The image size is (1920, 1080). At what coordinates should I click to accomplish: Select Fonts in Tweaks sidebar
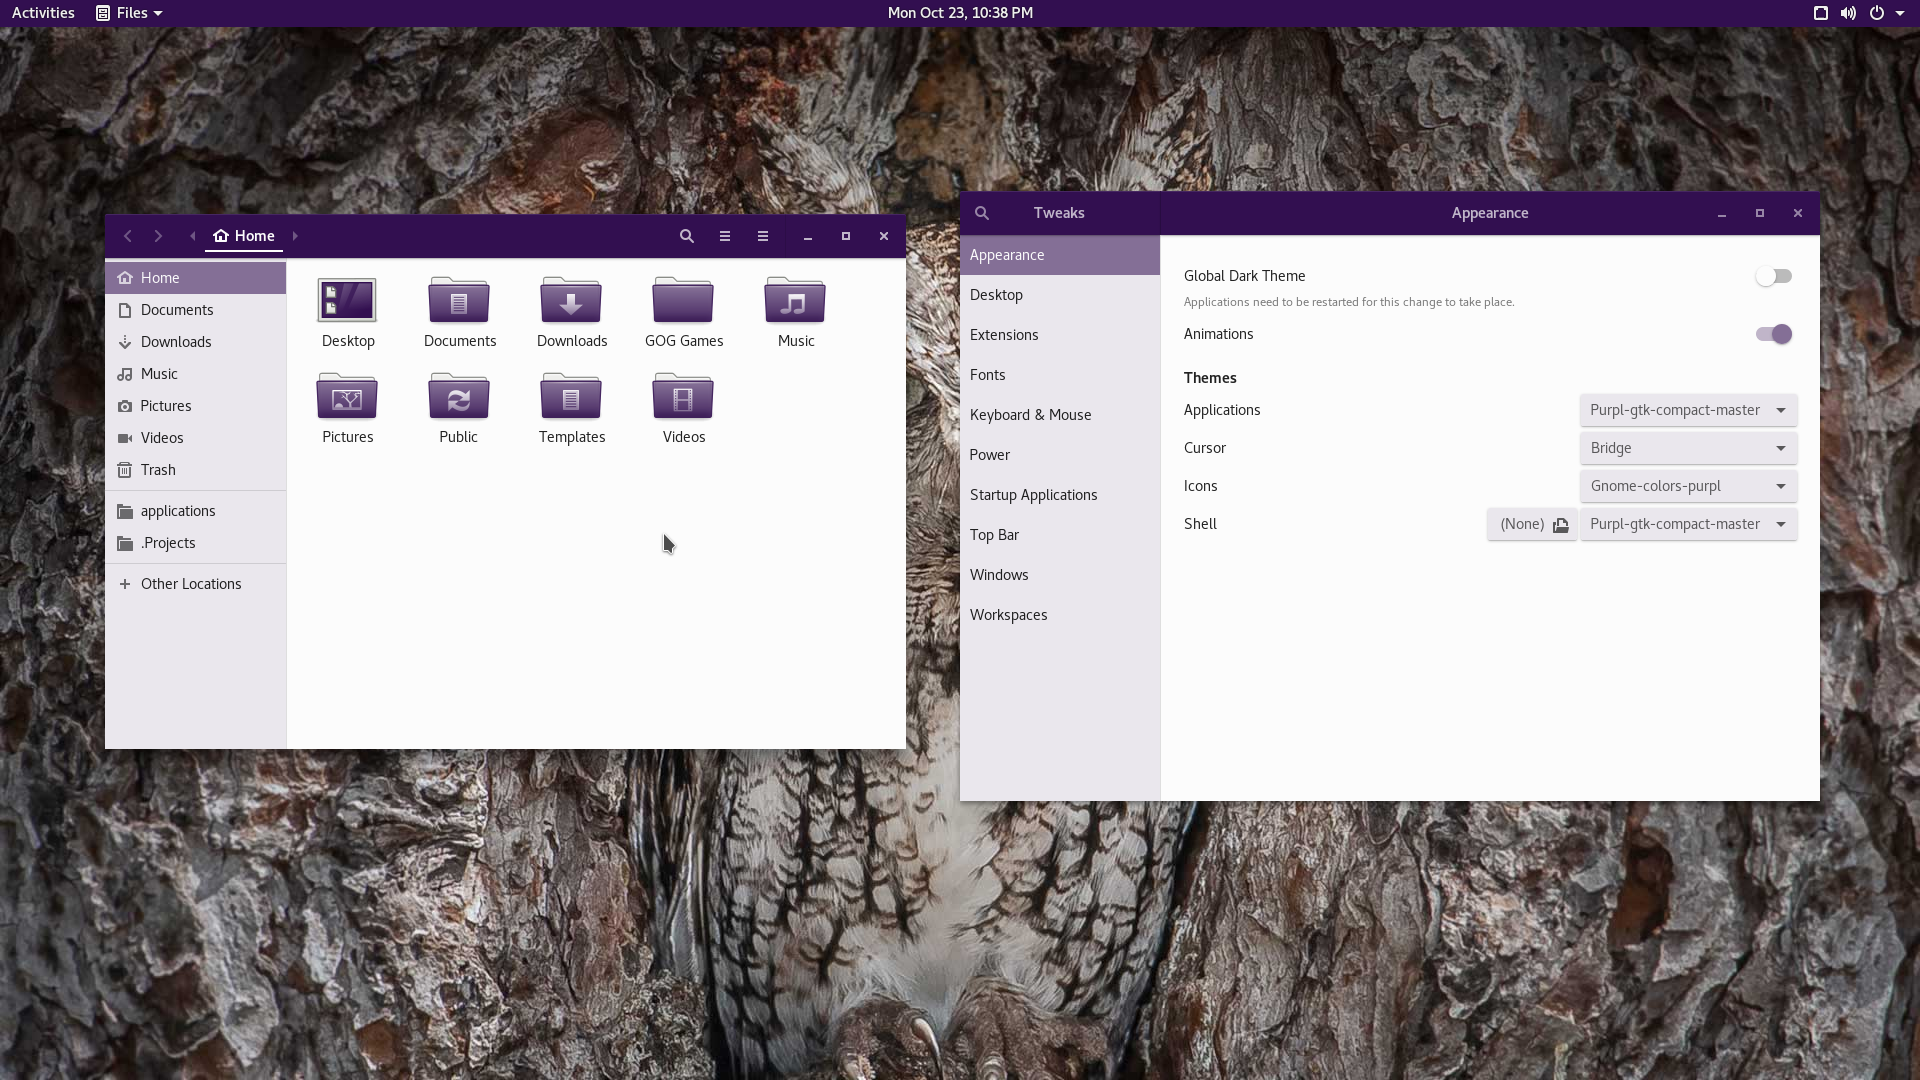1060,375
